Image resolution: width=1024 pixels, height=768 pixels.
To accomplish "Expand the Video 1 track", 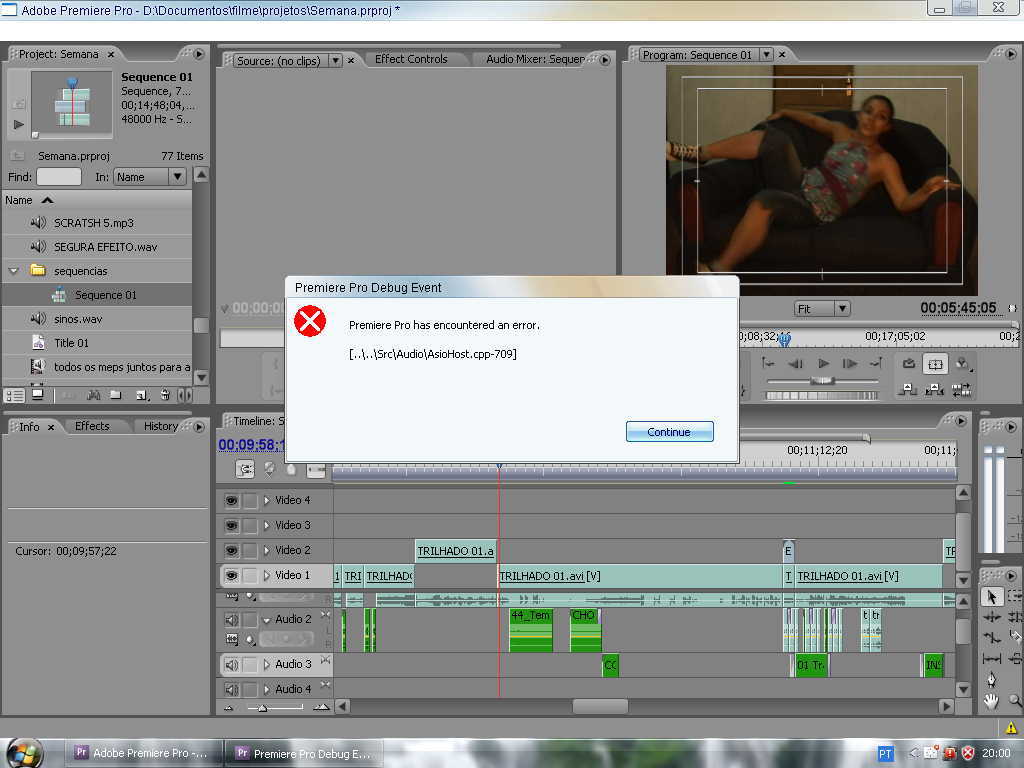I will pos(266,575).
